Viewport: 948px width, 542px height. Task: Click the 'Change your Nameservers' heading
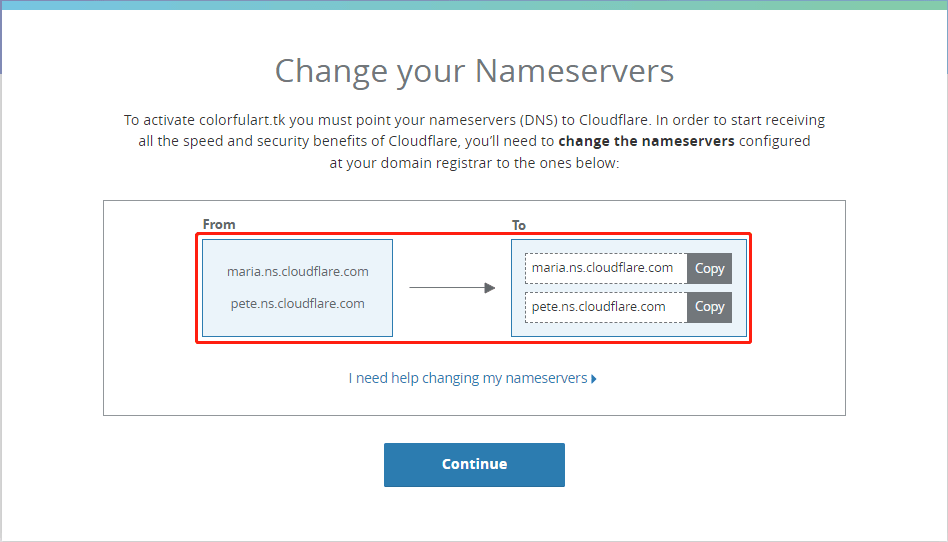coord(474,71)
